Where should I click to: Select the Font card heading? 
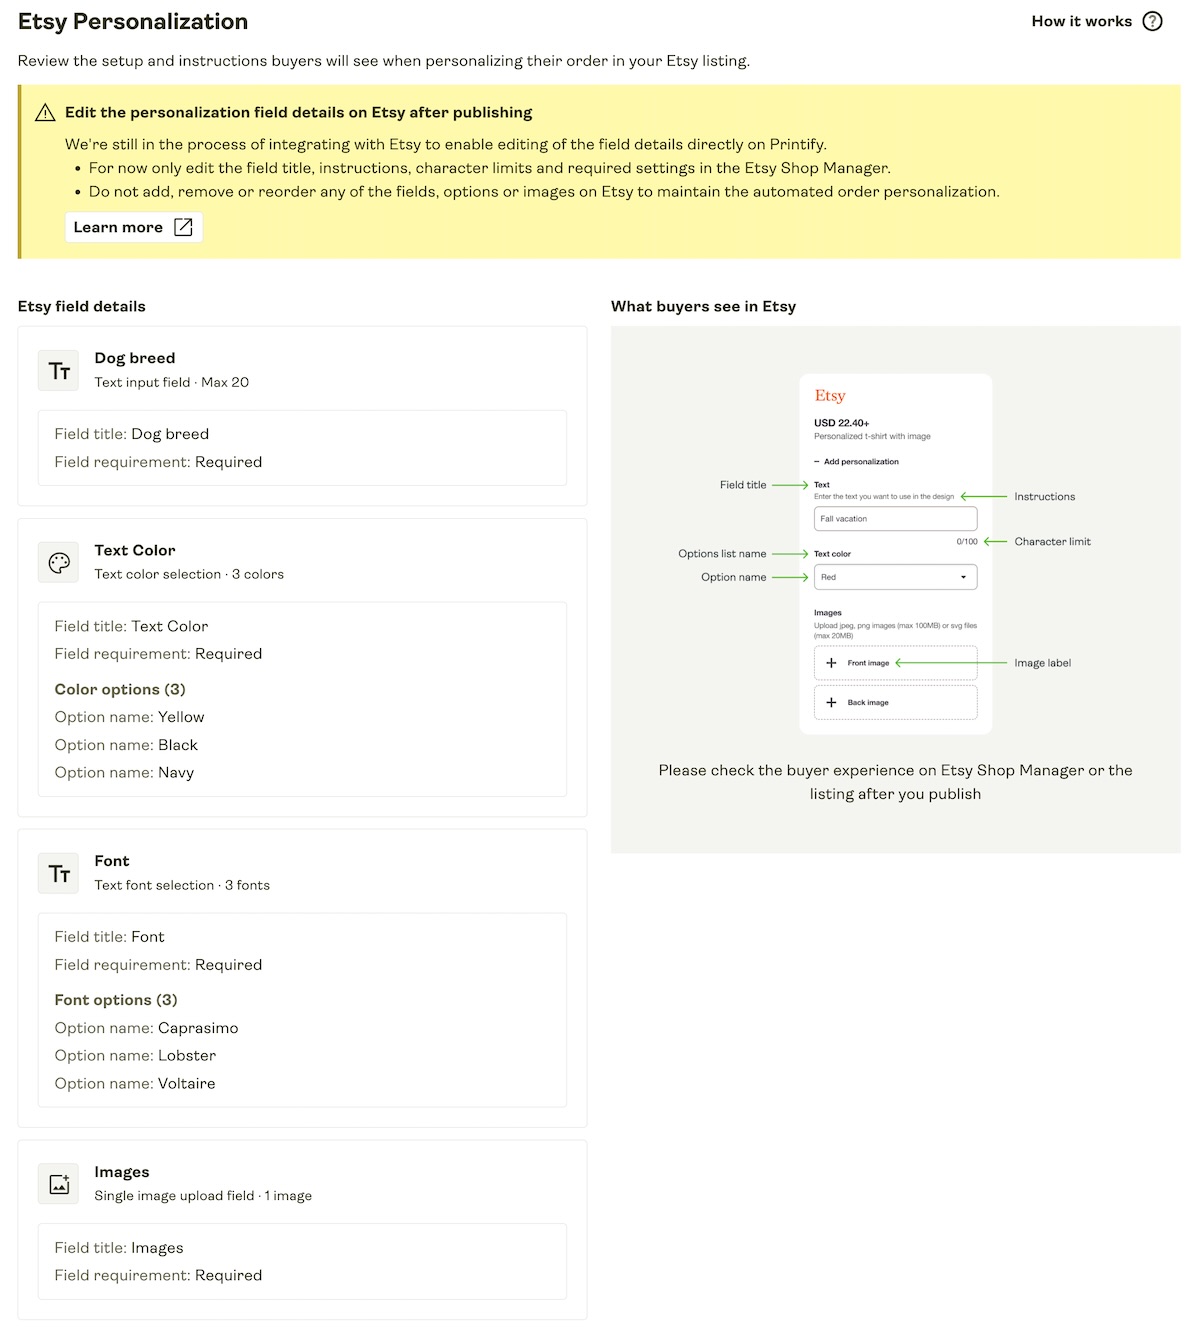(112, 861)
